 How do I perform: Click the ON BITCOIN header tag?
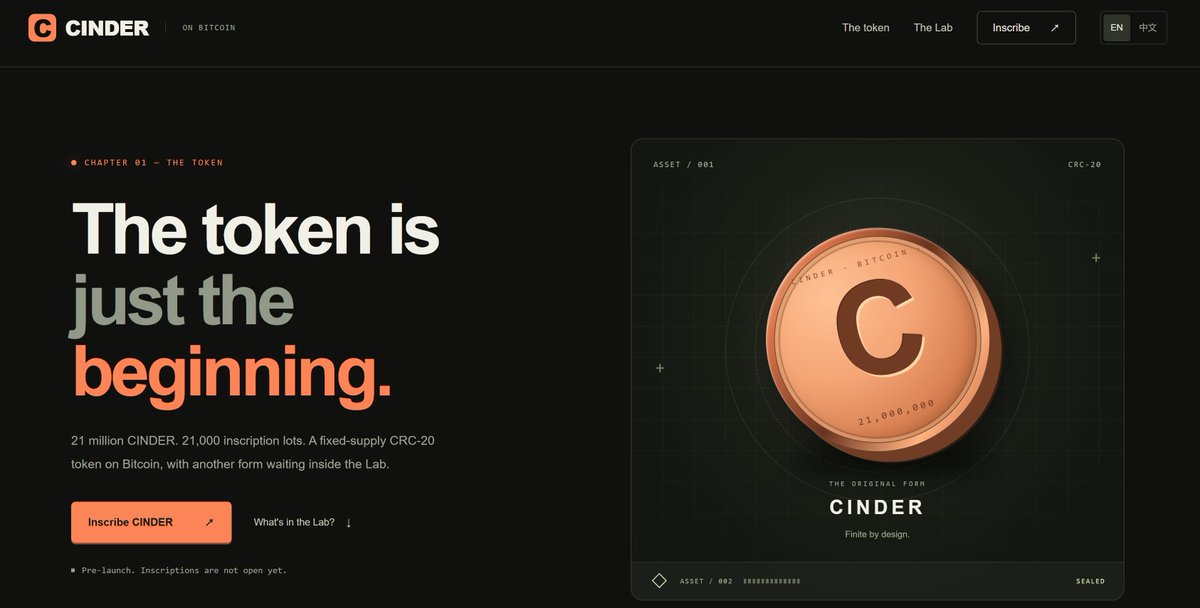209,28
